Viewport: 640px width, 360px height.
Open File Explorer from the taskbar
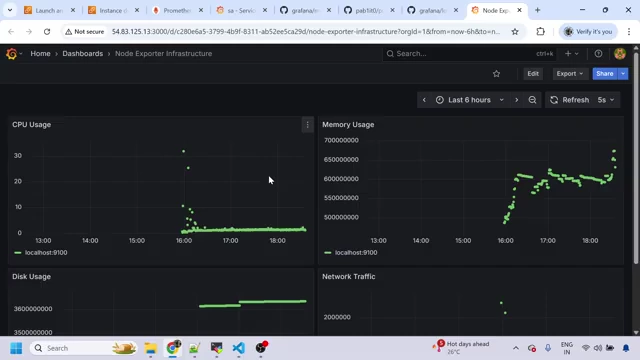click(x=151, y=348)
